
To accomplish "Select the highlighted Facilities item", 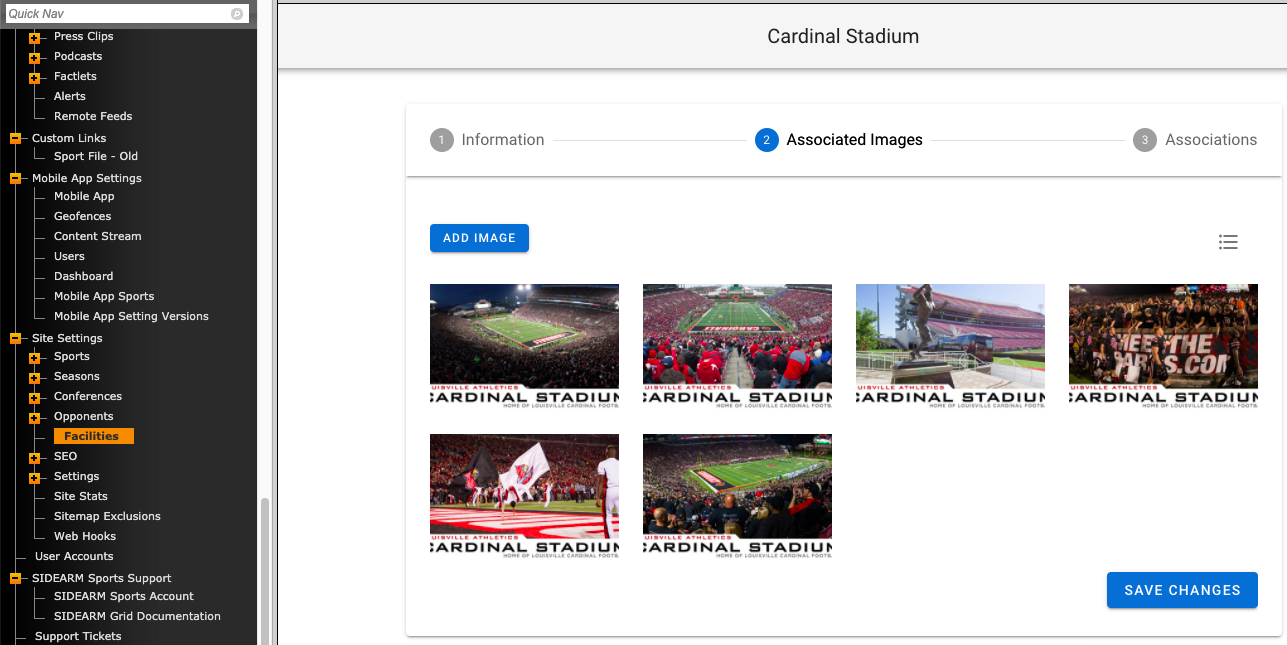I will point(93,436).
